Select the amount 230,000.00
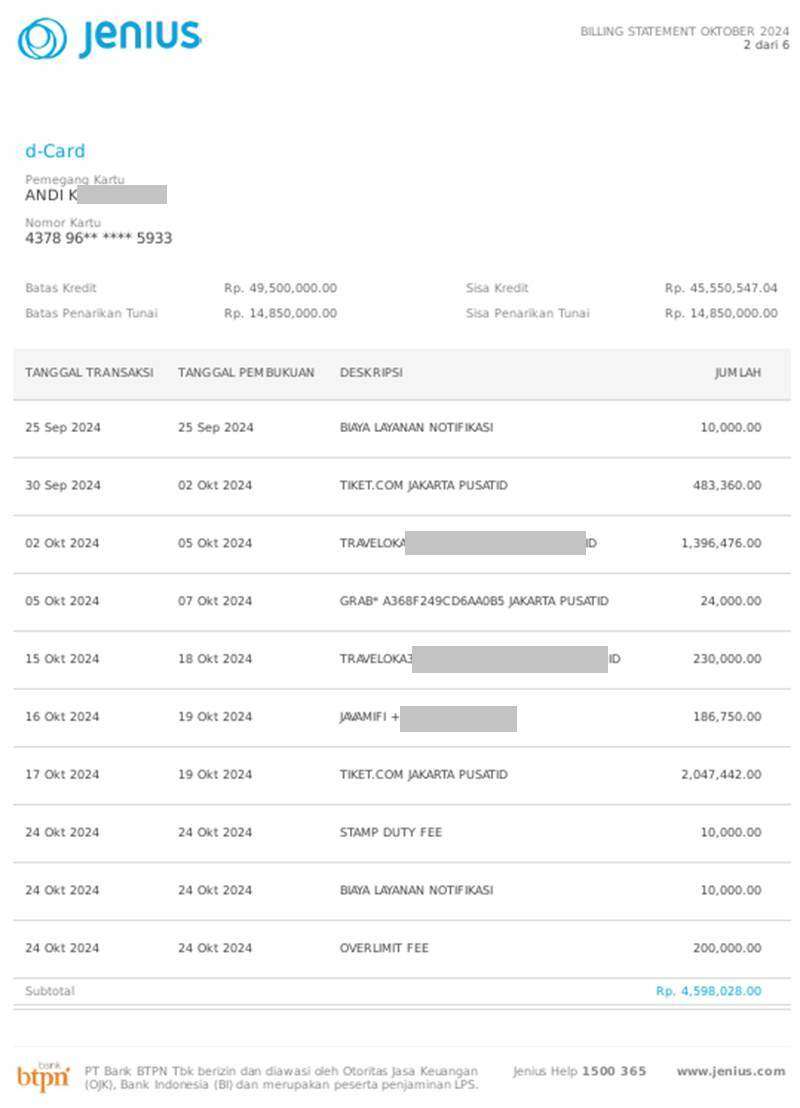Screen dimensions: 800x1108 point(727,659)
